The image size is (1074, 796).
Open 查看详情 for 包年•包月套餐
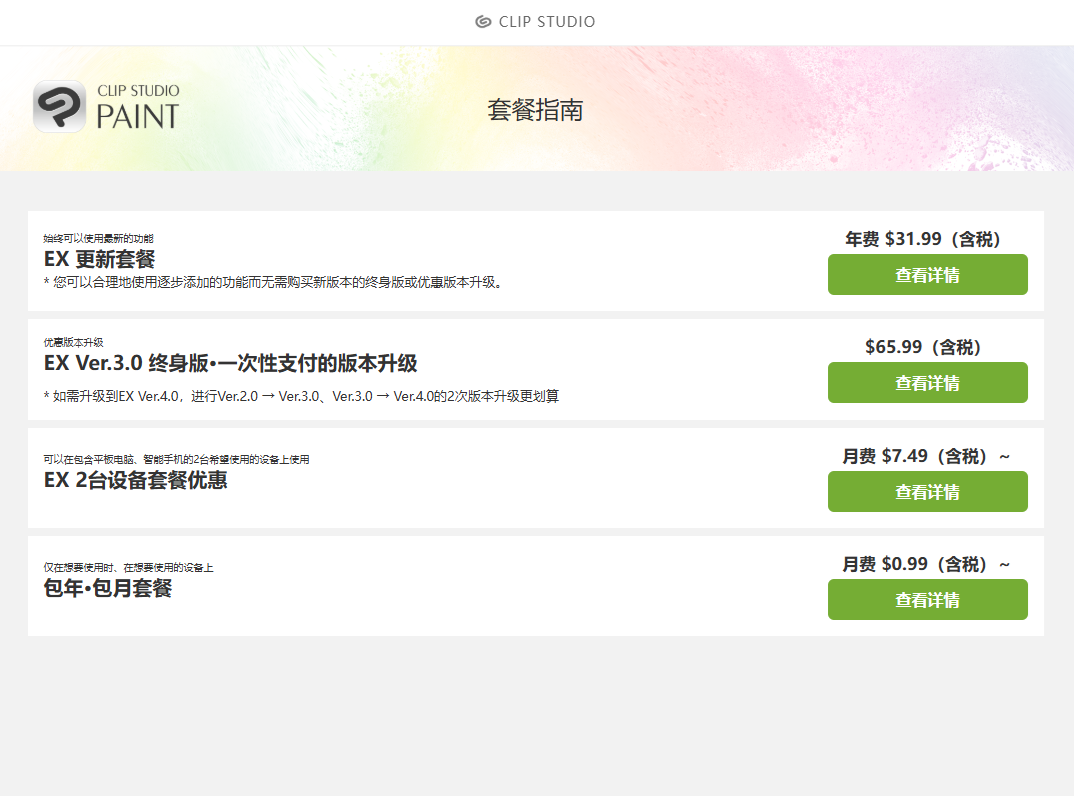(x=927, y=600)
